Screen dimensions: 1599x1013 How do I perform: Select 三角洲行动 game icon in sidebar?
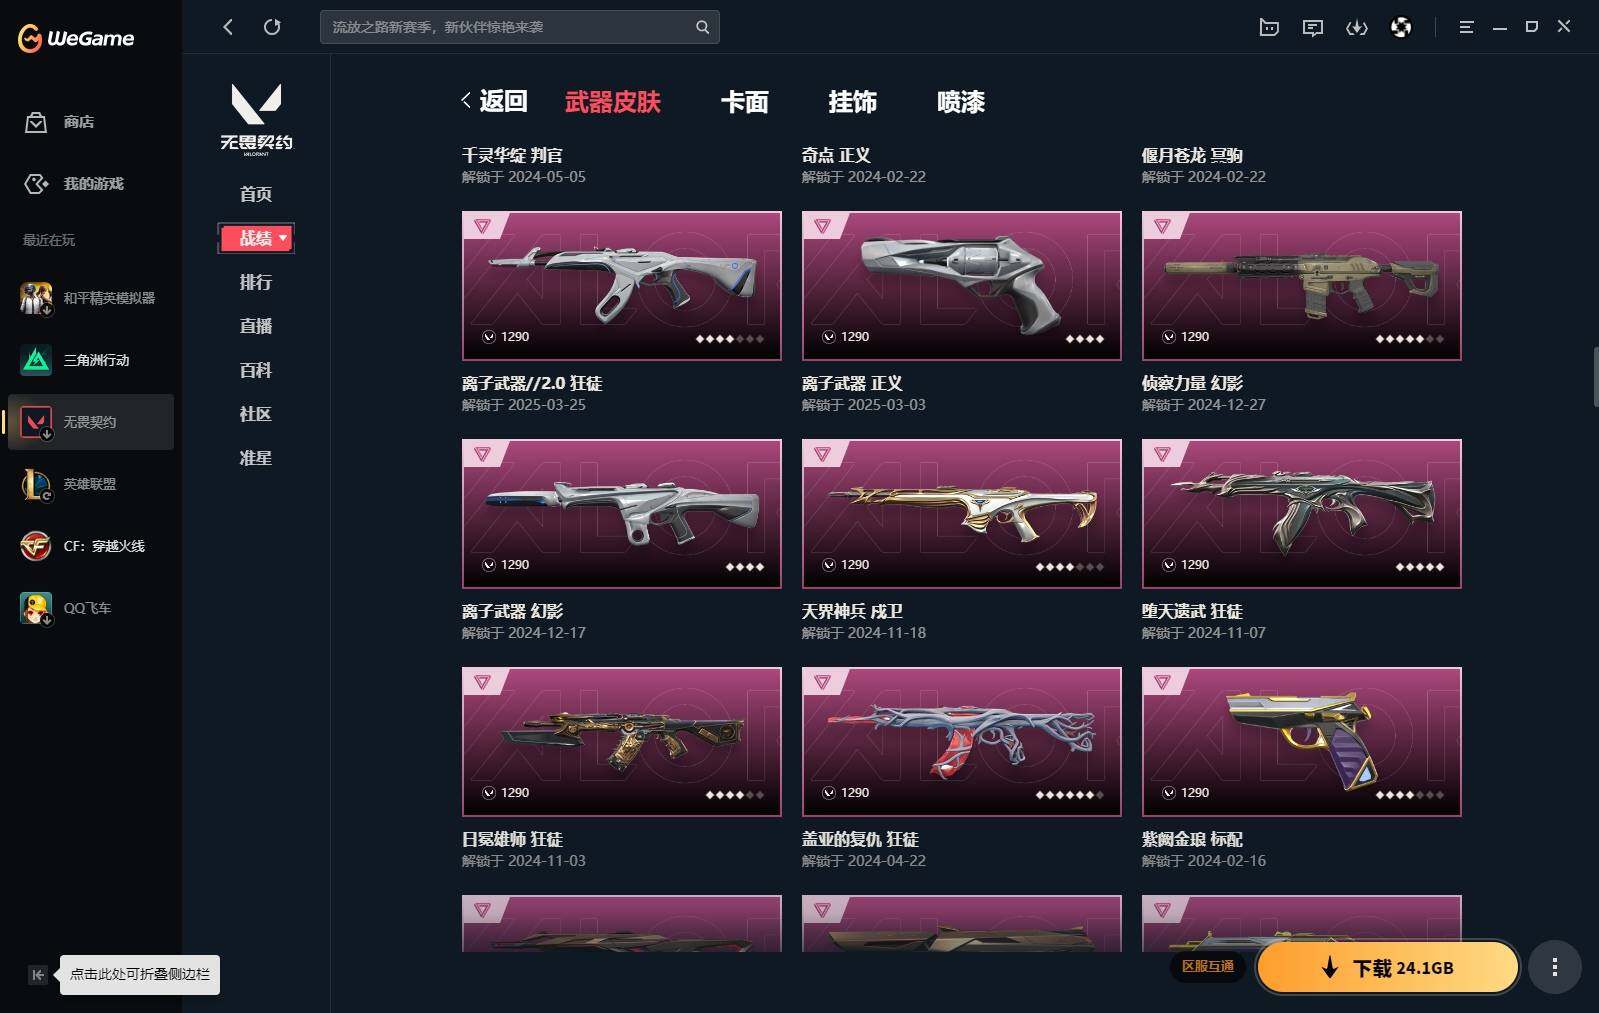36,360
